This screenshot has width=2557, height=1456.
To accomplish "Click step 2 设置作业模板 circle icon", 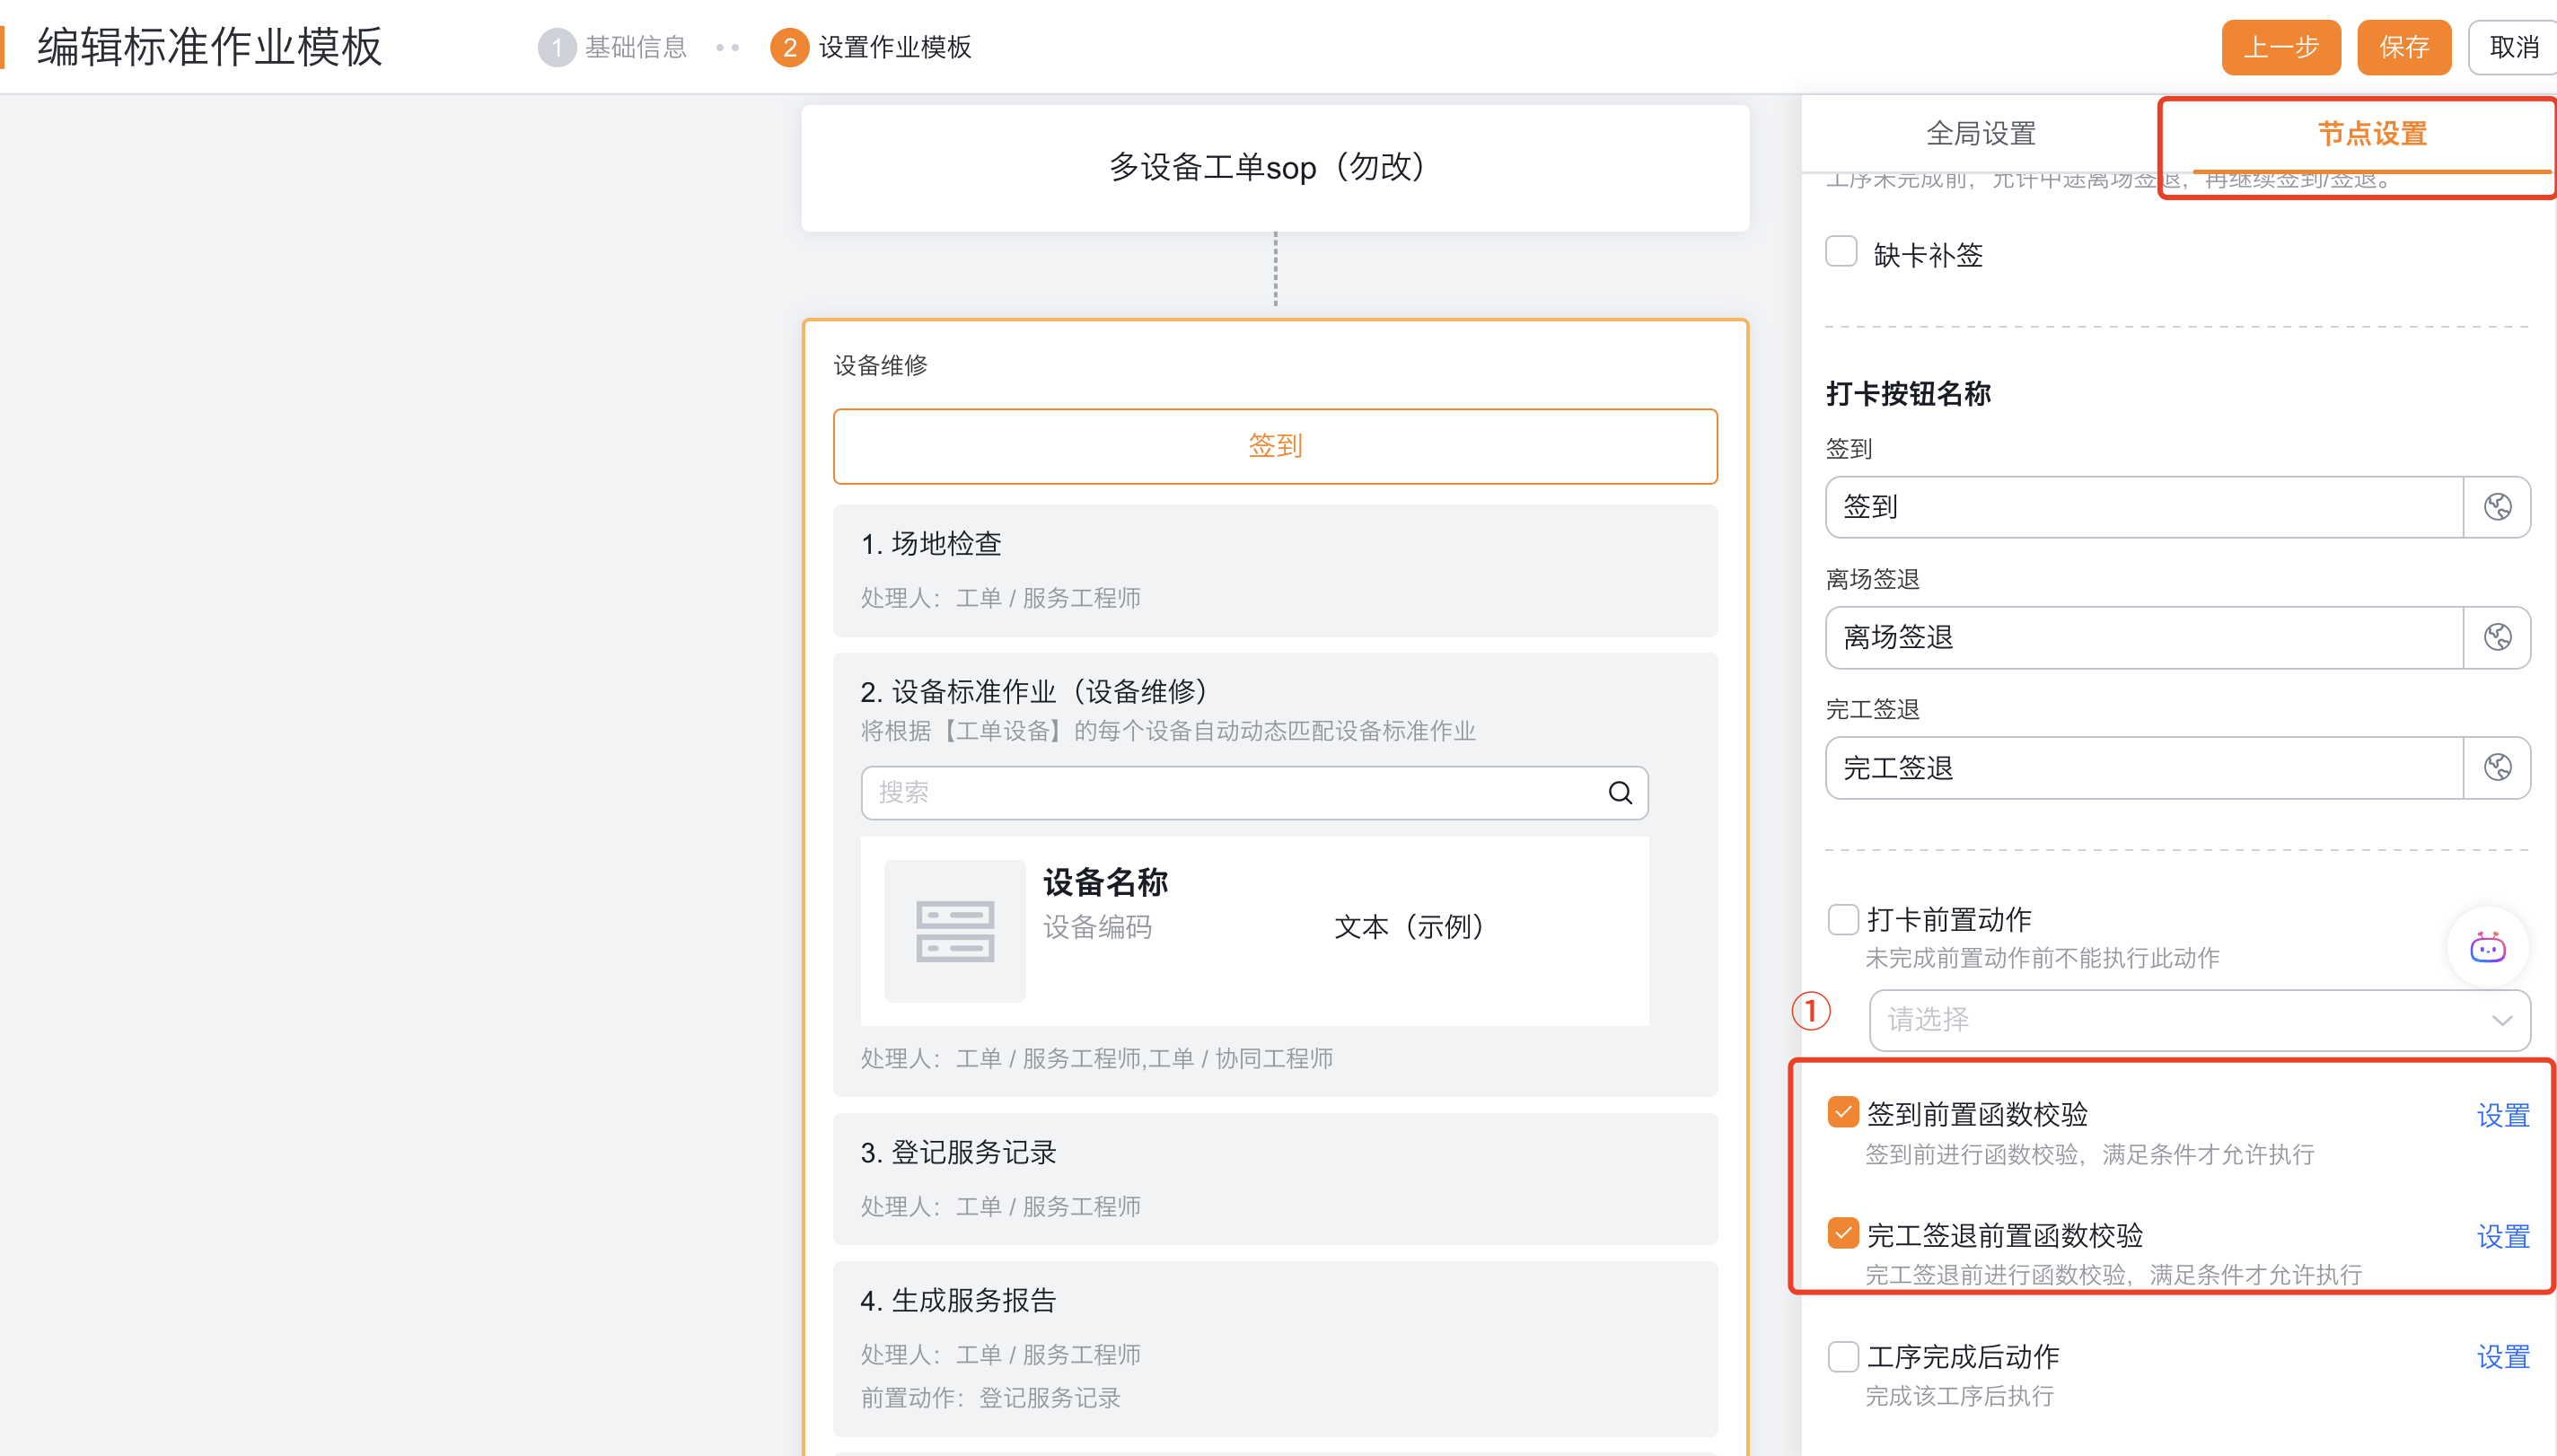I will [x=789, y=47].
